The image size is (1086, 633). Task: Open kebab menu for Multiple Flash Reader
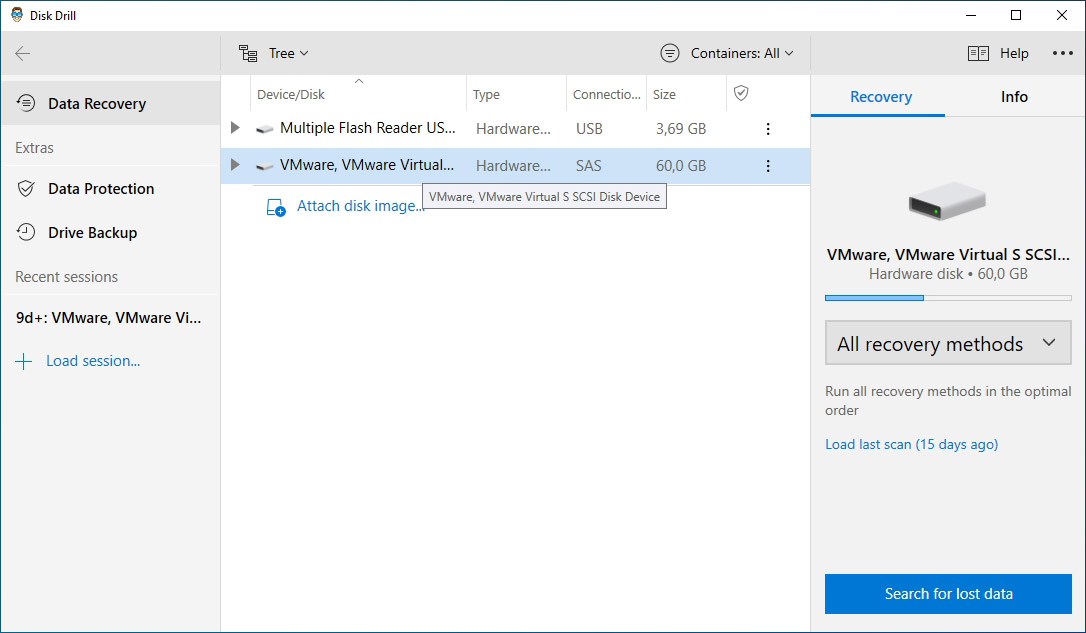coord(767,129)
